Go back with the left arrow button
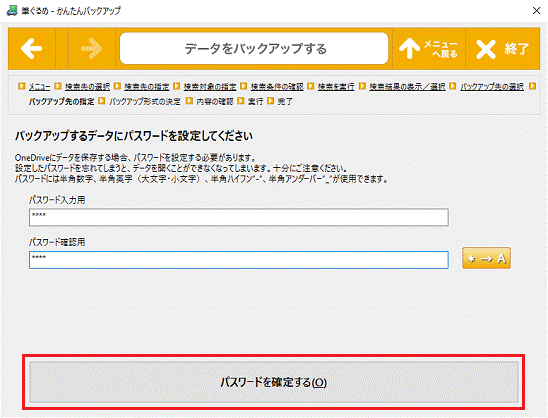Screen dimensions: 548x418 32,49
